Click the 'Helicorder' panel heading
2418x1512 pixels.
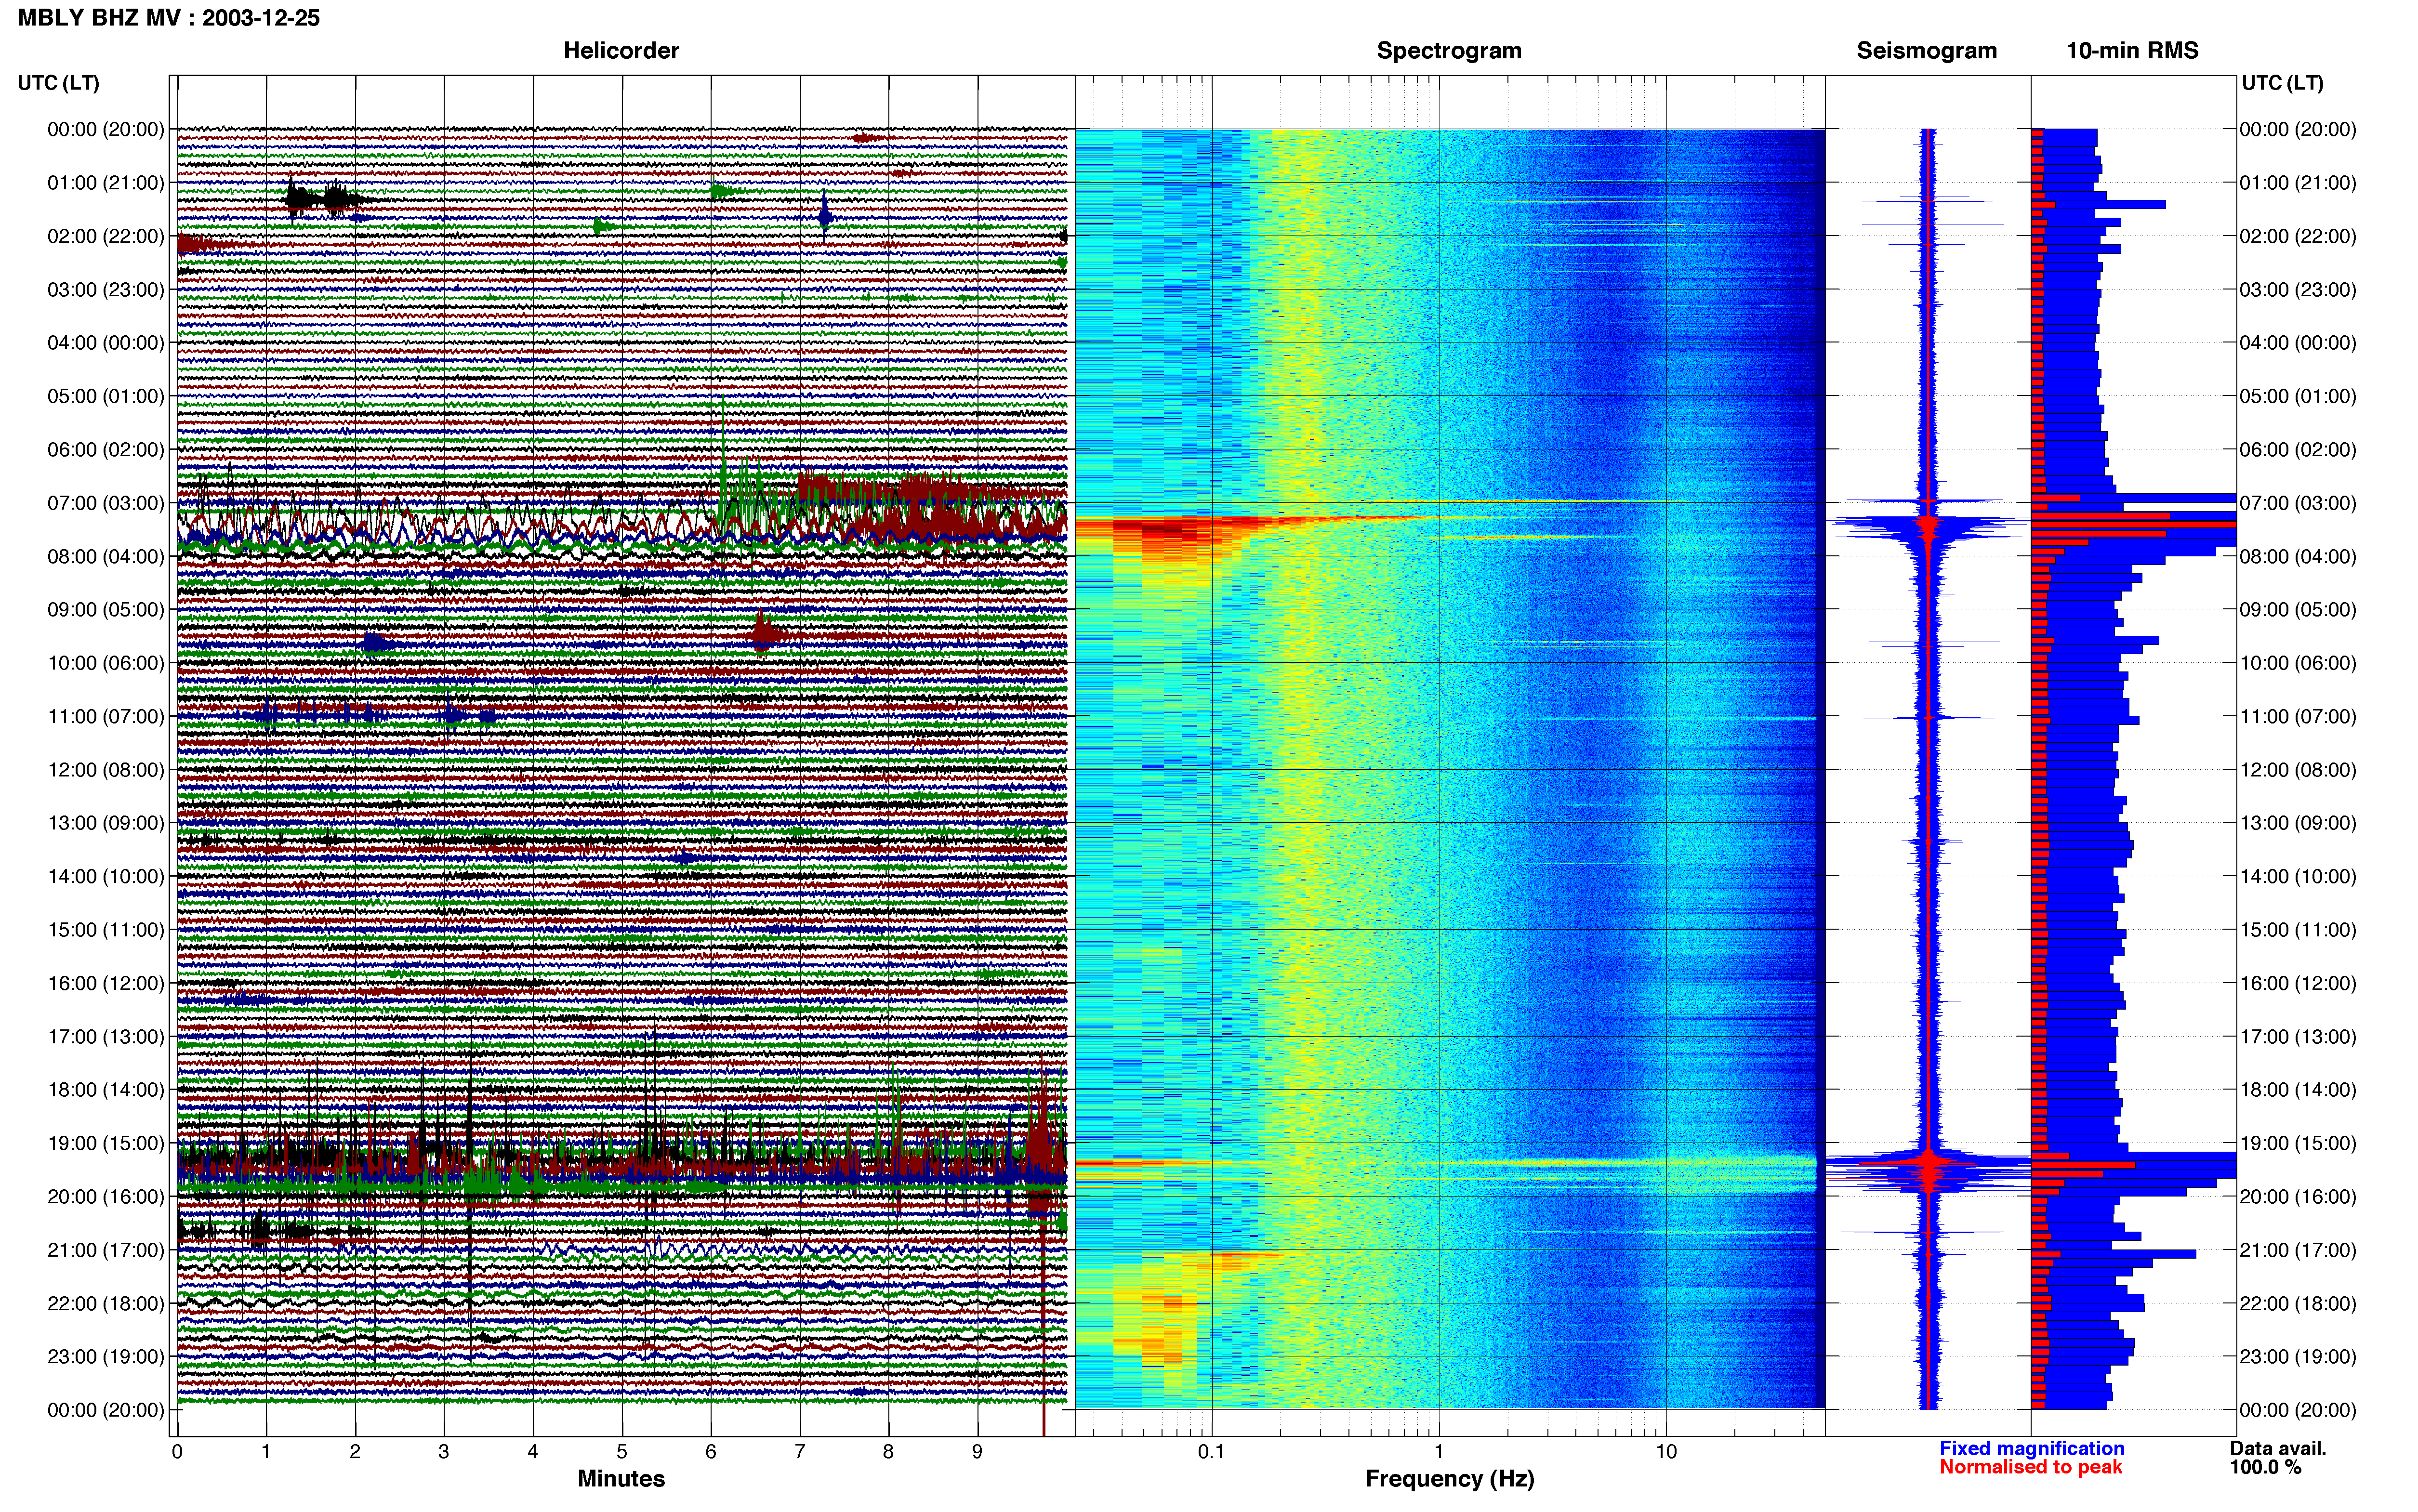tap(621, 50)
